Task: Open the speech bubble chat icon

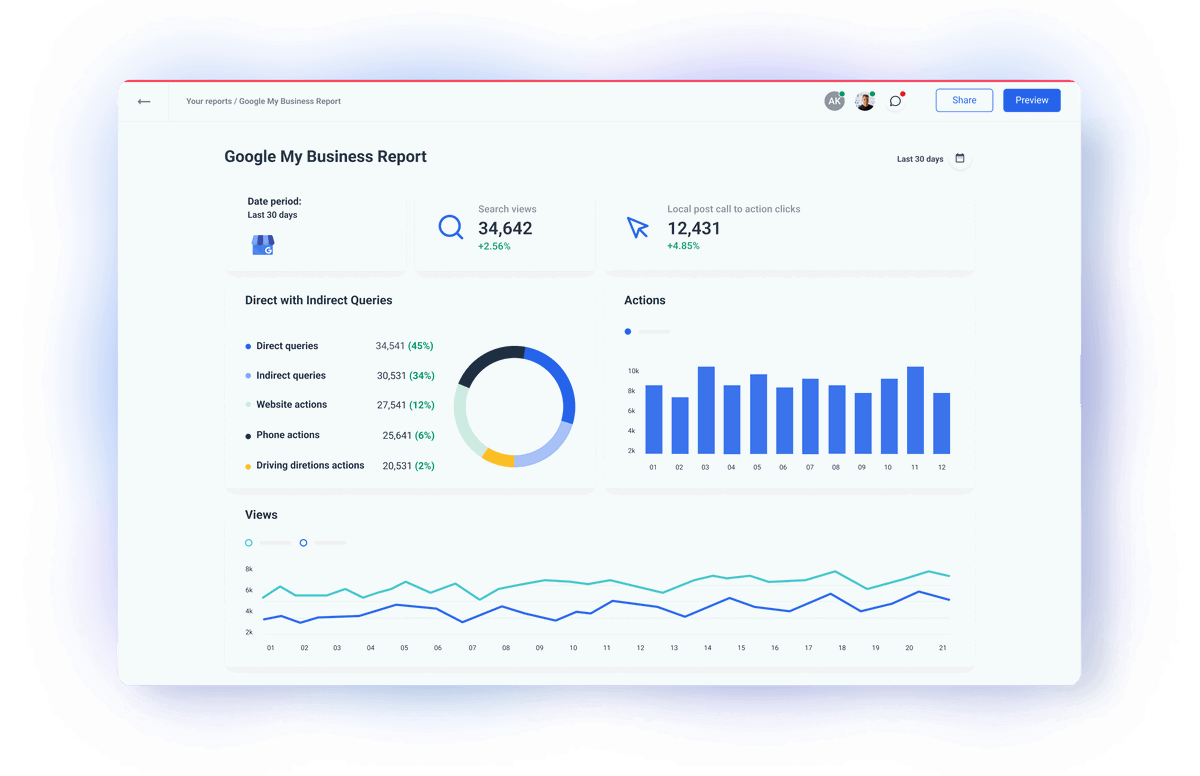Action: [x=895, y=101]
